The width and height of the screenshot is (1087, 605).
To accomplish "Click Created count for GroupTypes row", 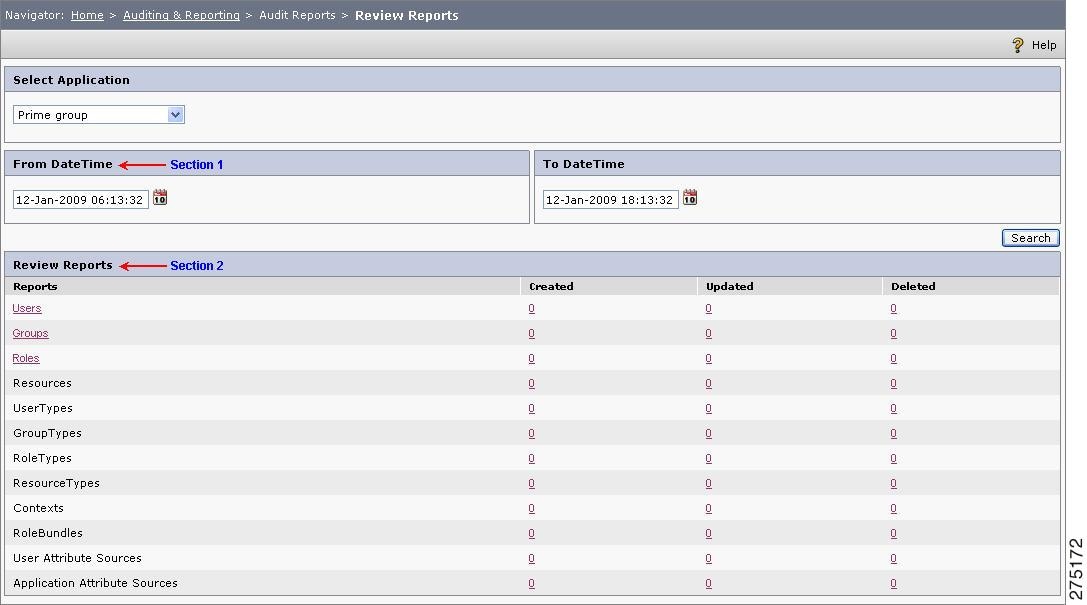I will (x=532, y=433).
